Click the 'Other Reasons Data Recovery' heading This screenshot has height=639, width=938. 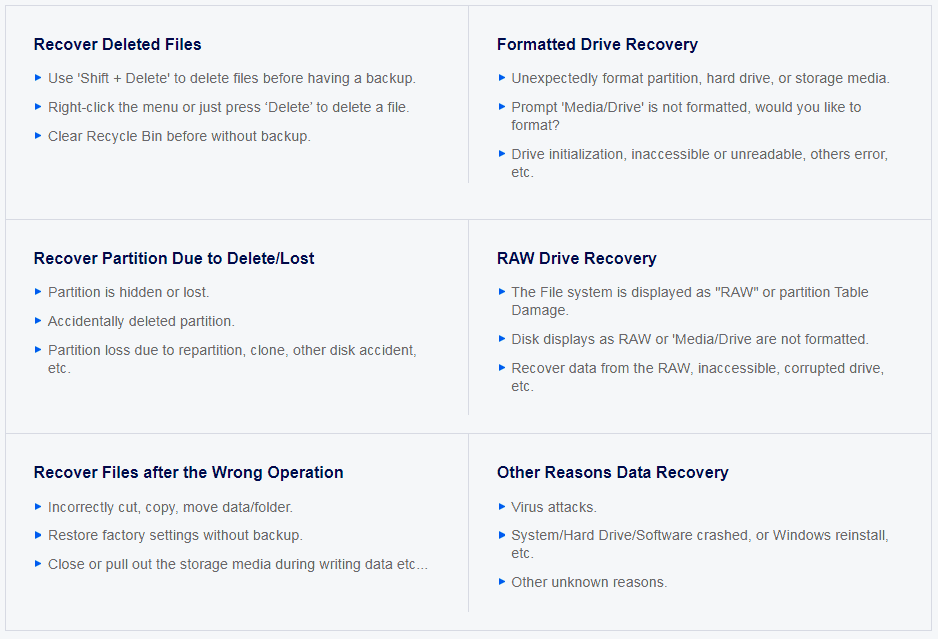click(612, 472)
